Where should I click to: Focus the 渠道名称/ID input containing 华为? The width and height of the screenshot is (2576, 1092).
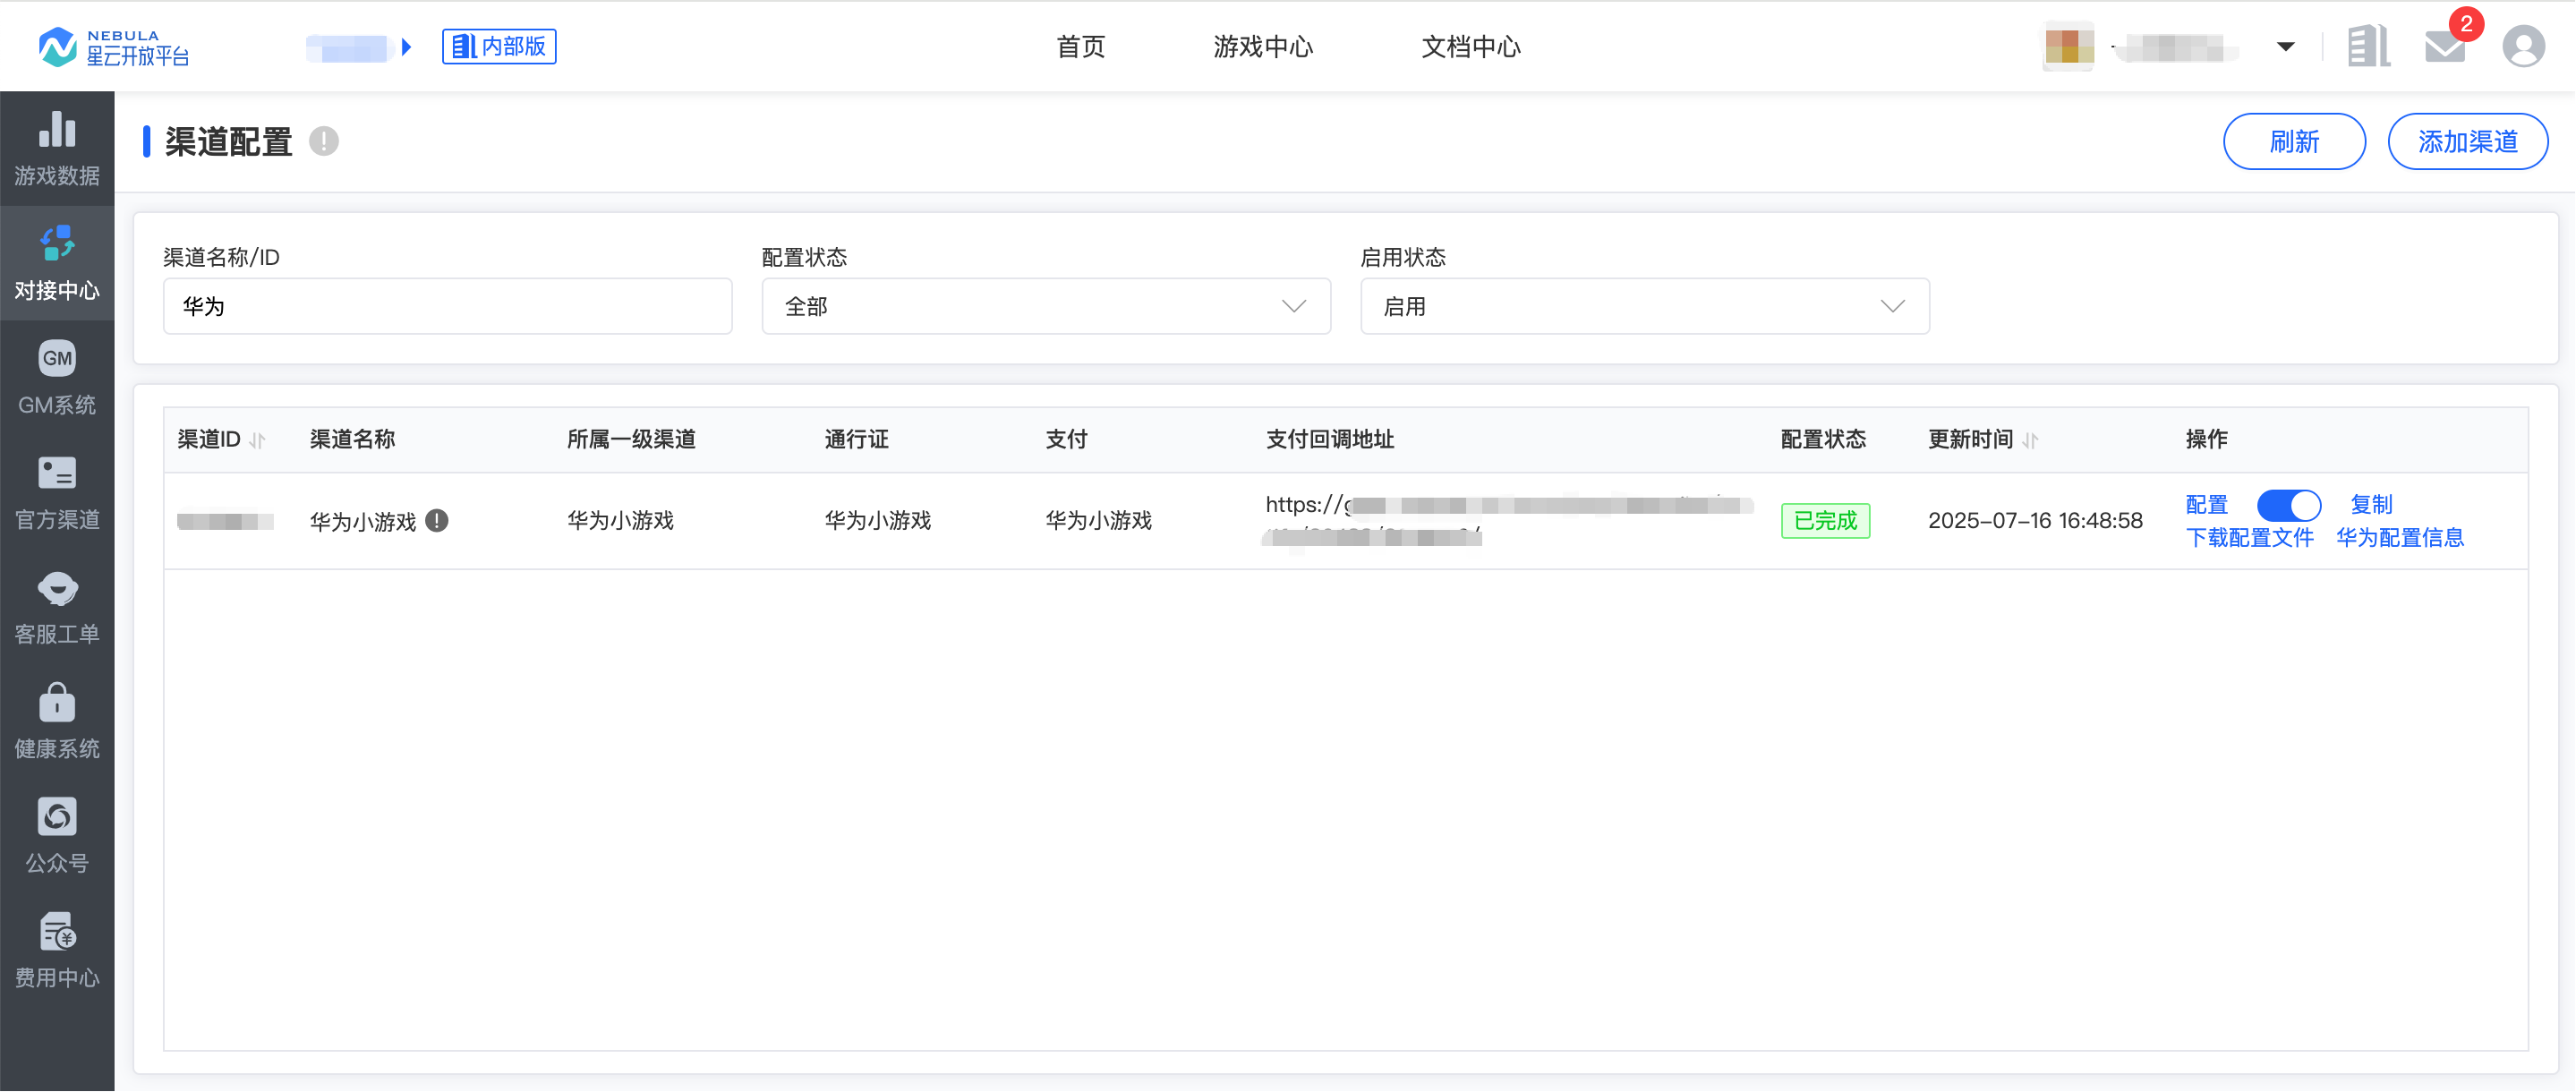(447, 307)
